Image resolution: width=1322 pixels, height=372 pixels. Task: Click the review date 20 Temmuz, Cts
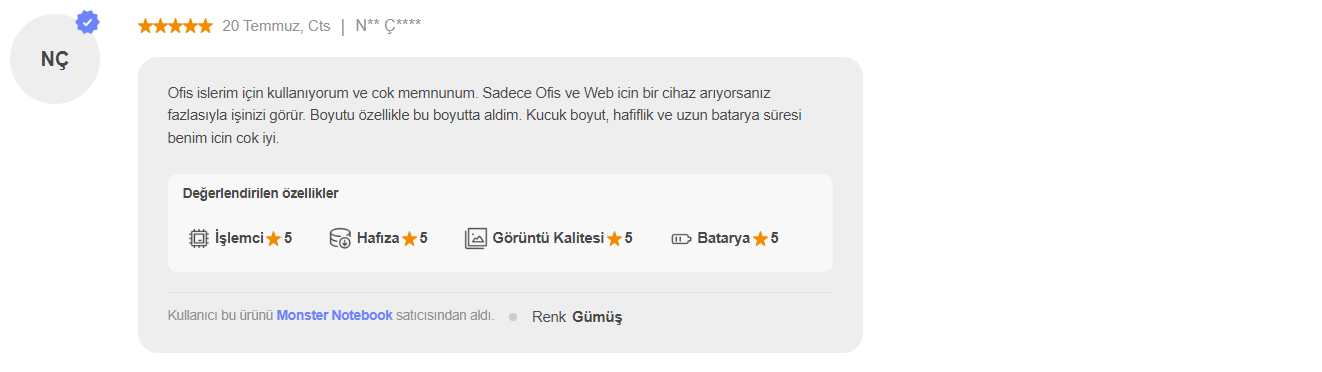[276, 26]
